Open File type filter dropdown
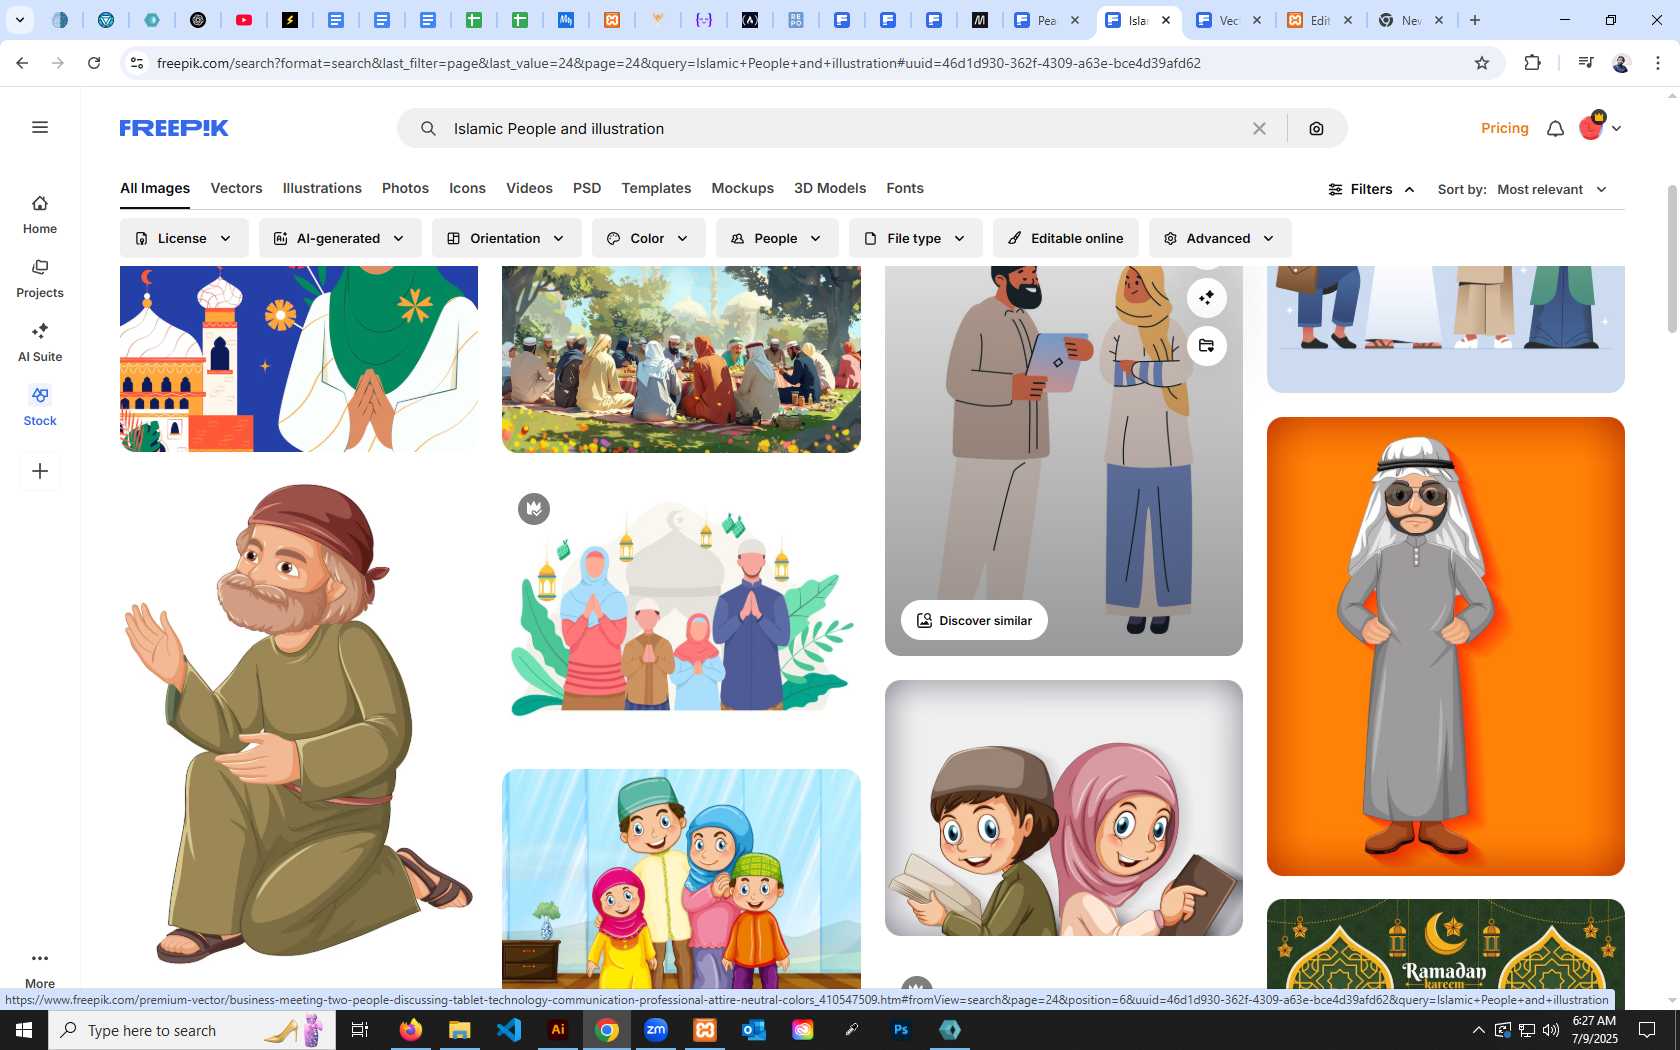Image resolution: width=1680 pixels, height=1050 pixels. (x=915, y=238)
